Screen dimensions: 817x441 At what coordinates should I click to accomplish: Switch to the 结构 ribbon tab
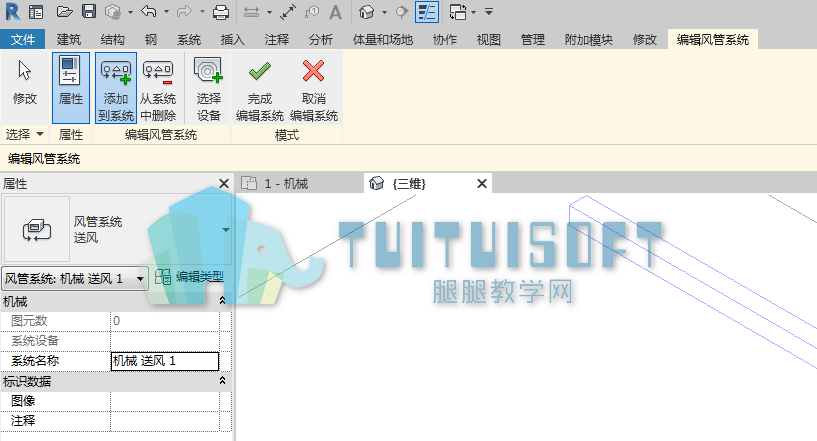click(x=113, y=40)
